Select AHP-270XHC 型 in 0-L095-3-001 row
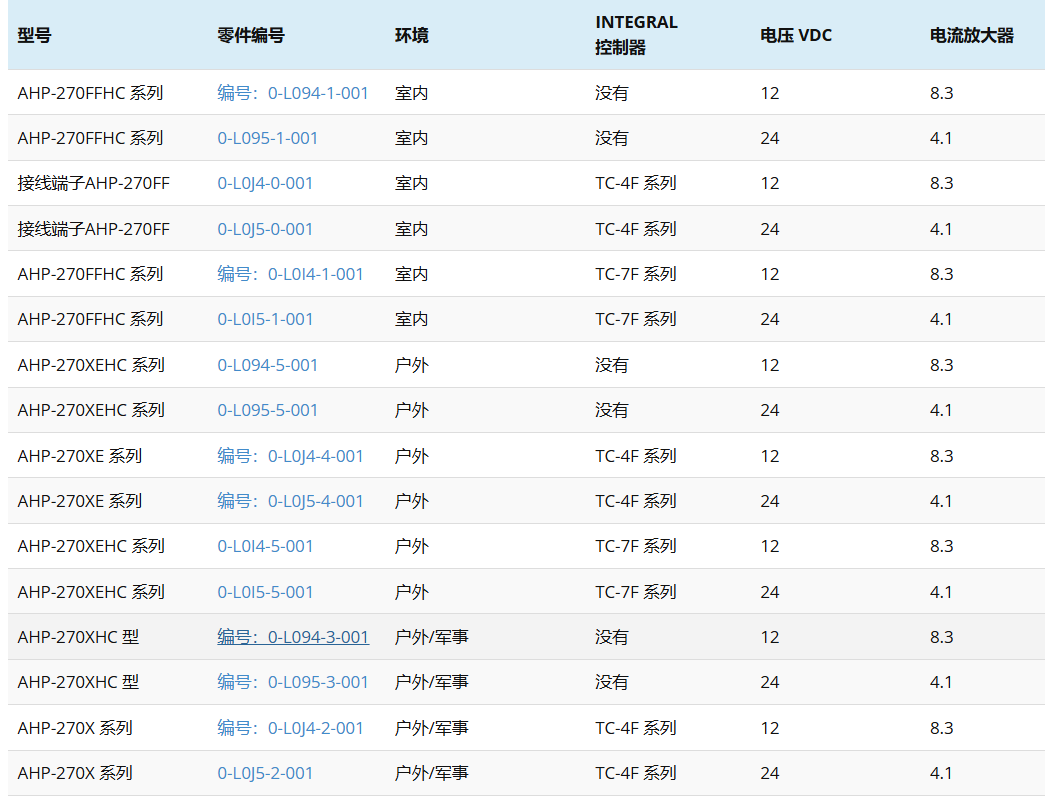Image resolution: width=1045 pixels, height=797 pixels. click(x=78, y=682)
